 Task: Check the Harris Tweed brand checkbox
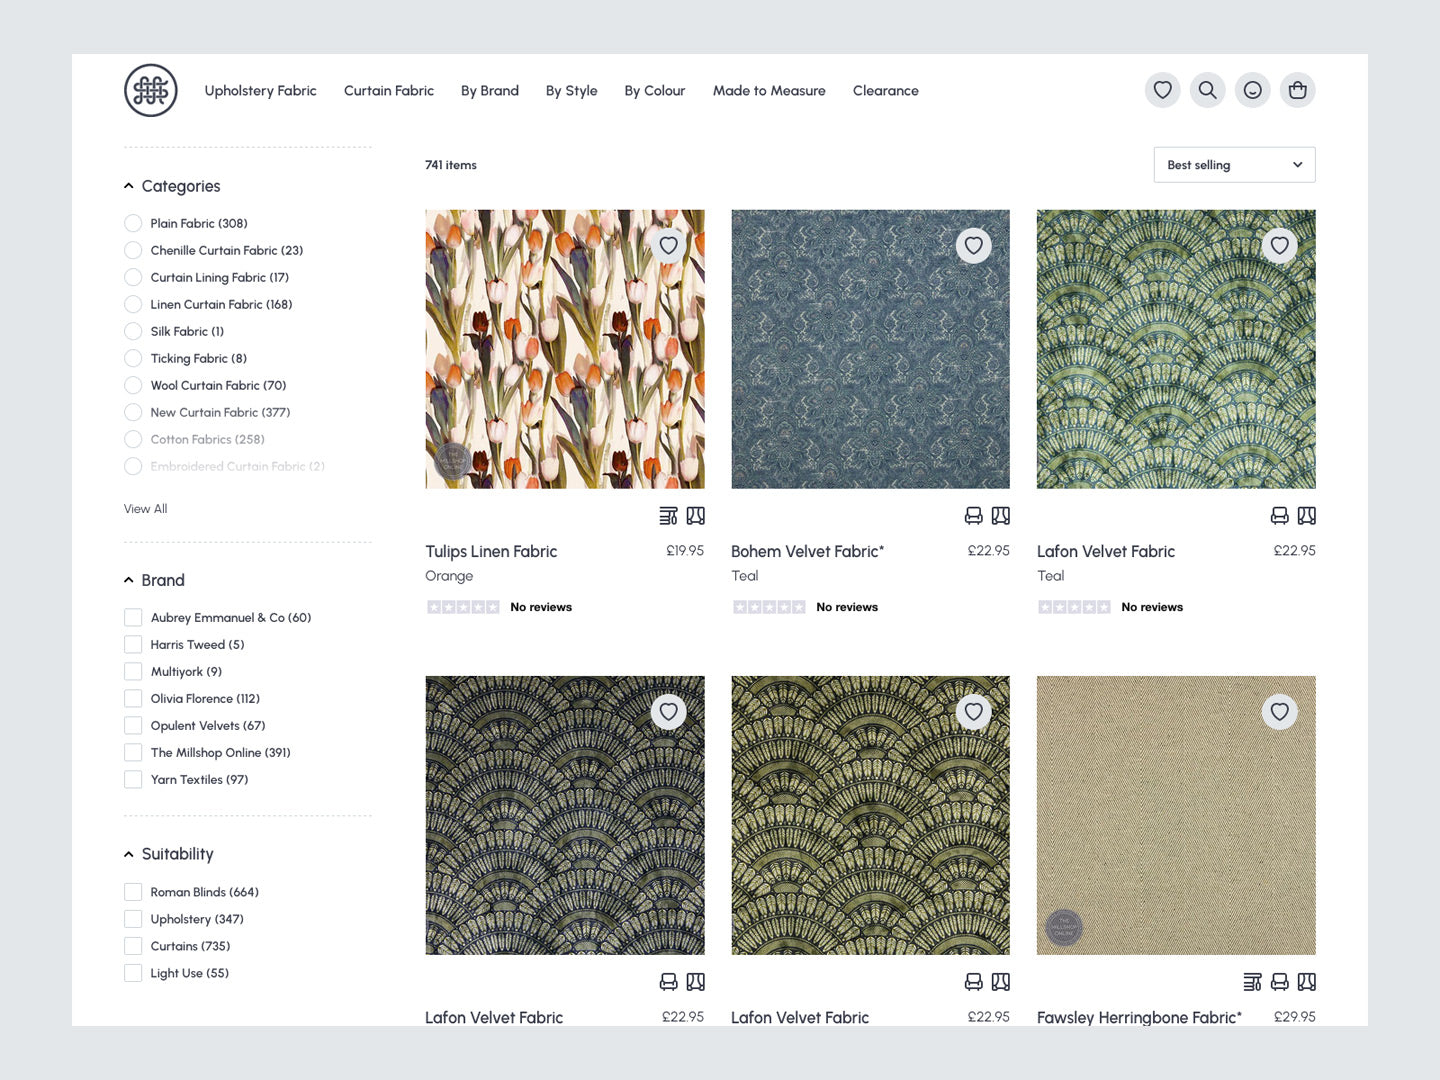tap(133, 645)
